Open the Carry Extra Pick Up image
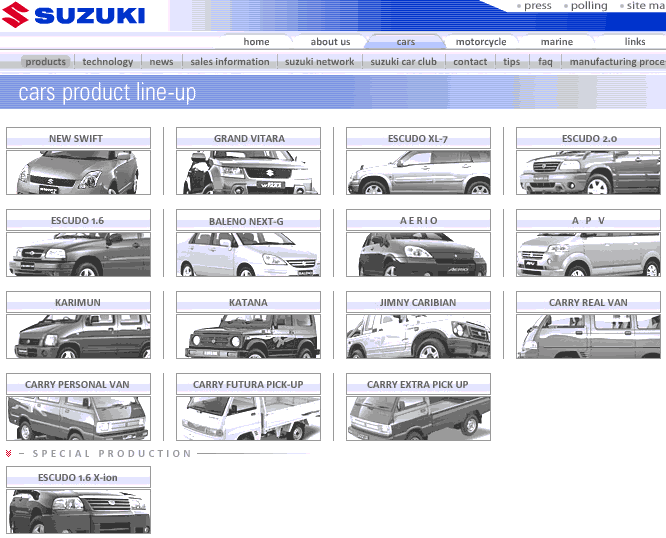The image size is (666, 538). (x=418, y=418)
